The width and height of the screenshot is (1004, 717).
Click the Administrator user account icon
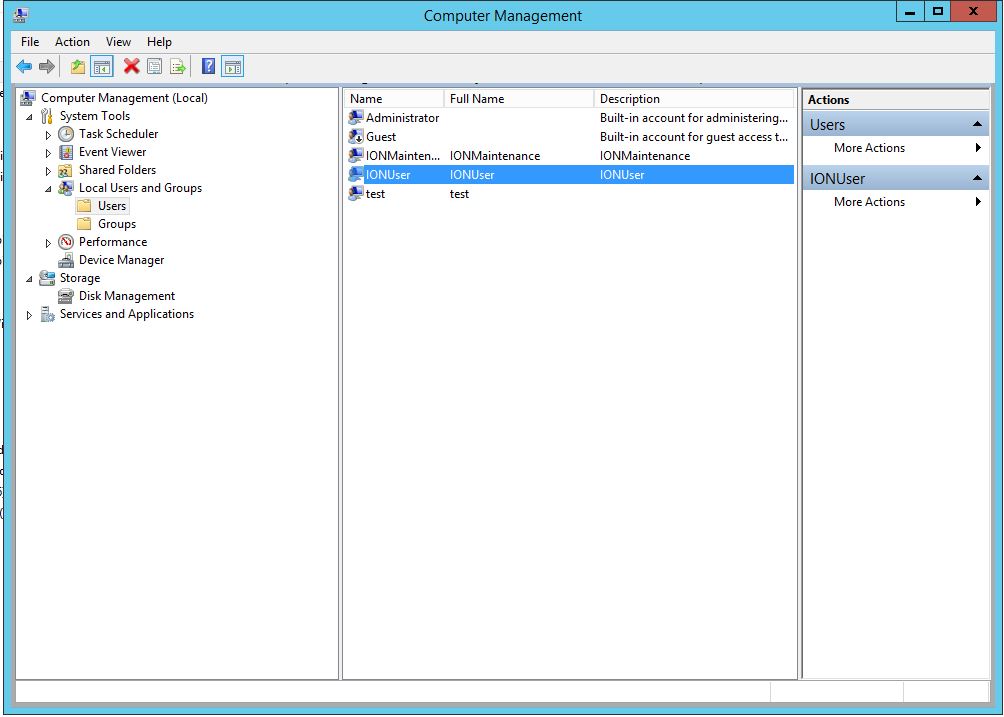355,118
